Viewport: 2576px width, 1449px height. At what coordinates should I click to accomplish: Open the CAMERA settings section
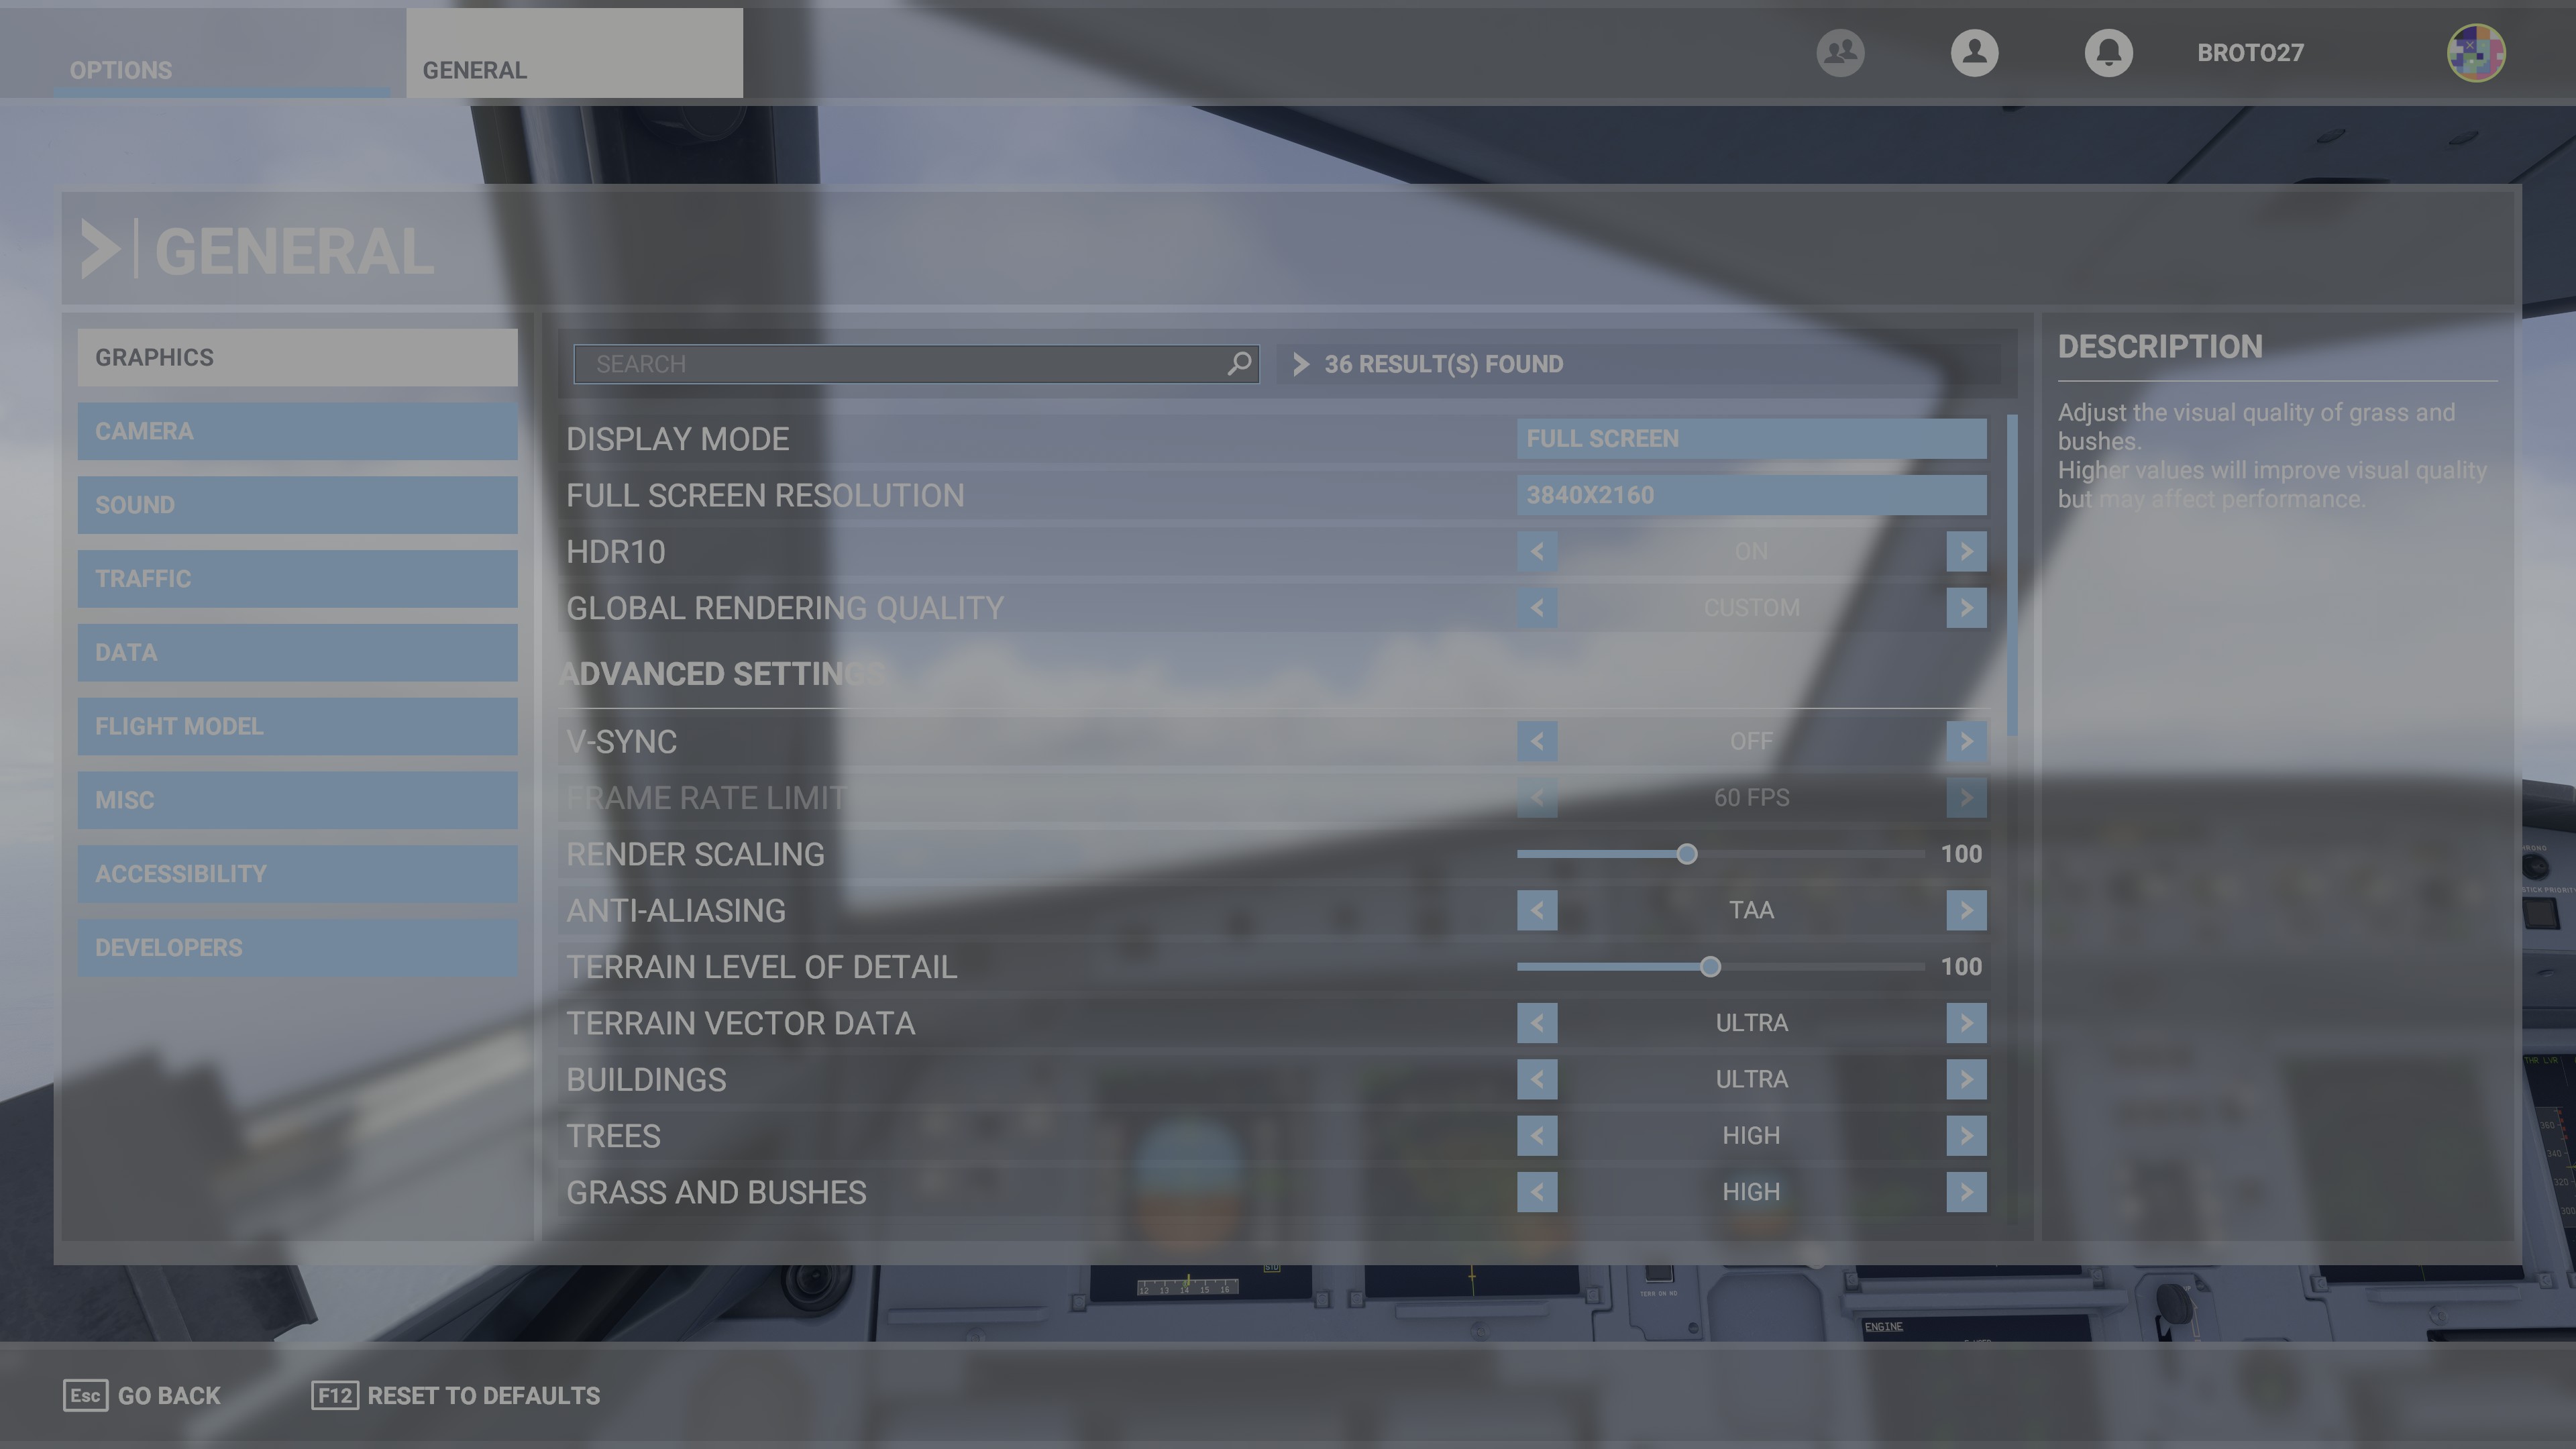(x=296, y=431)
